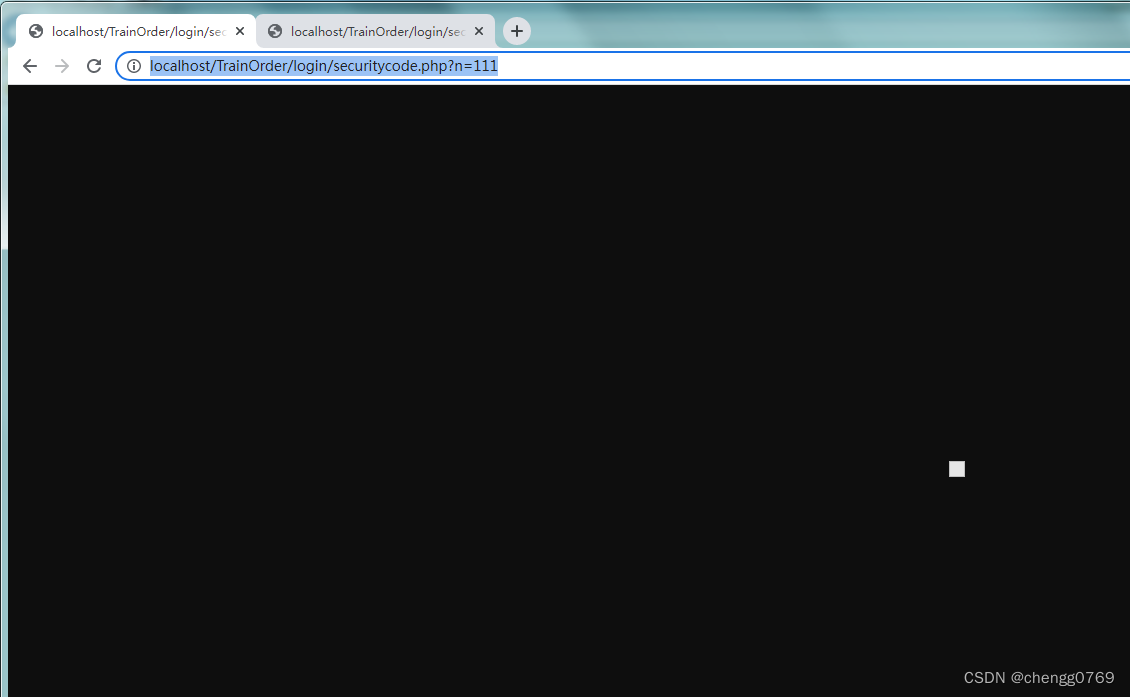Click the grayed Forward arrow
Viewport: 1130px width, 697px height.
[x=62, y=66]
